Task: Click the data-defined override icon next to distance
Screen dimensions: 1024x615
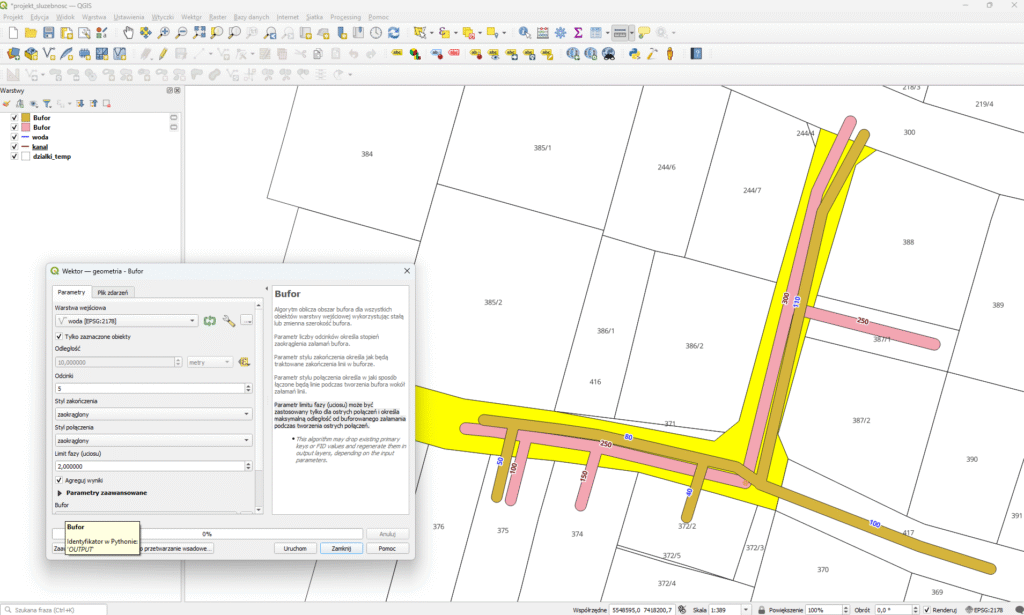Action: [244, 362]
